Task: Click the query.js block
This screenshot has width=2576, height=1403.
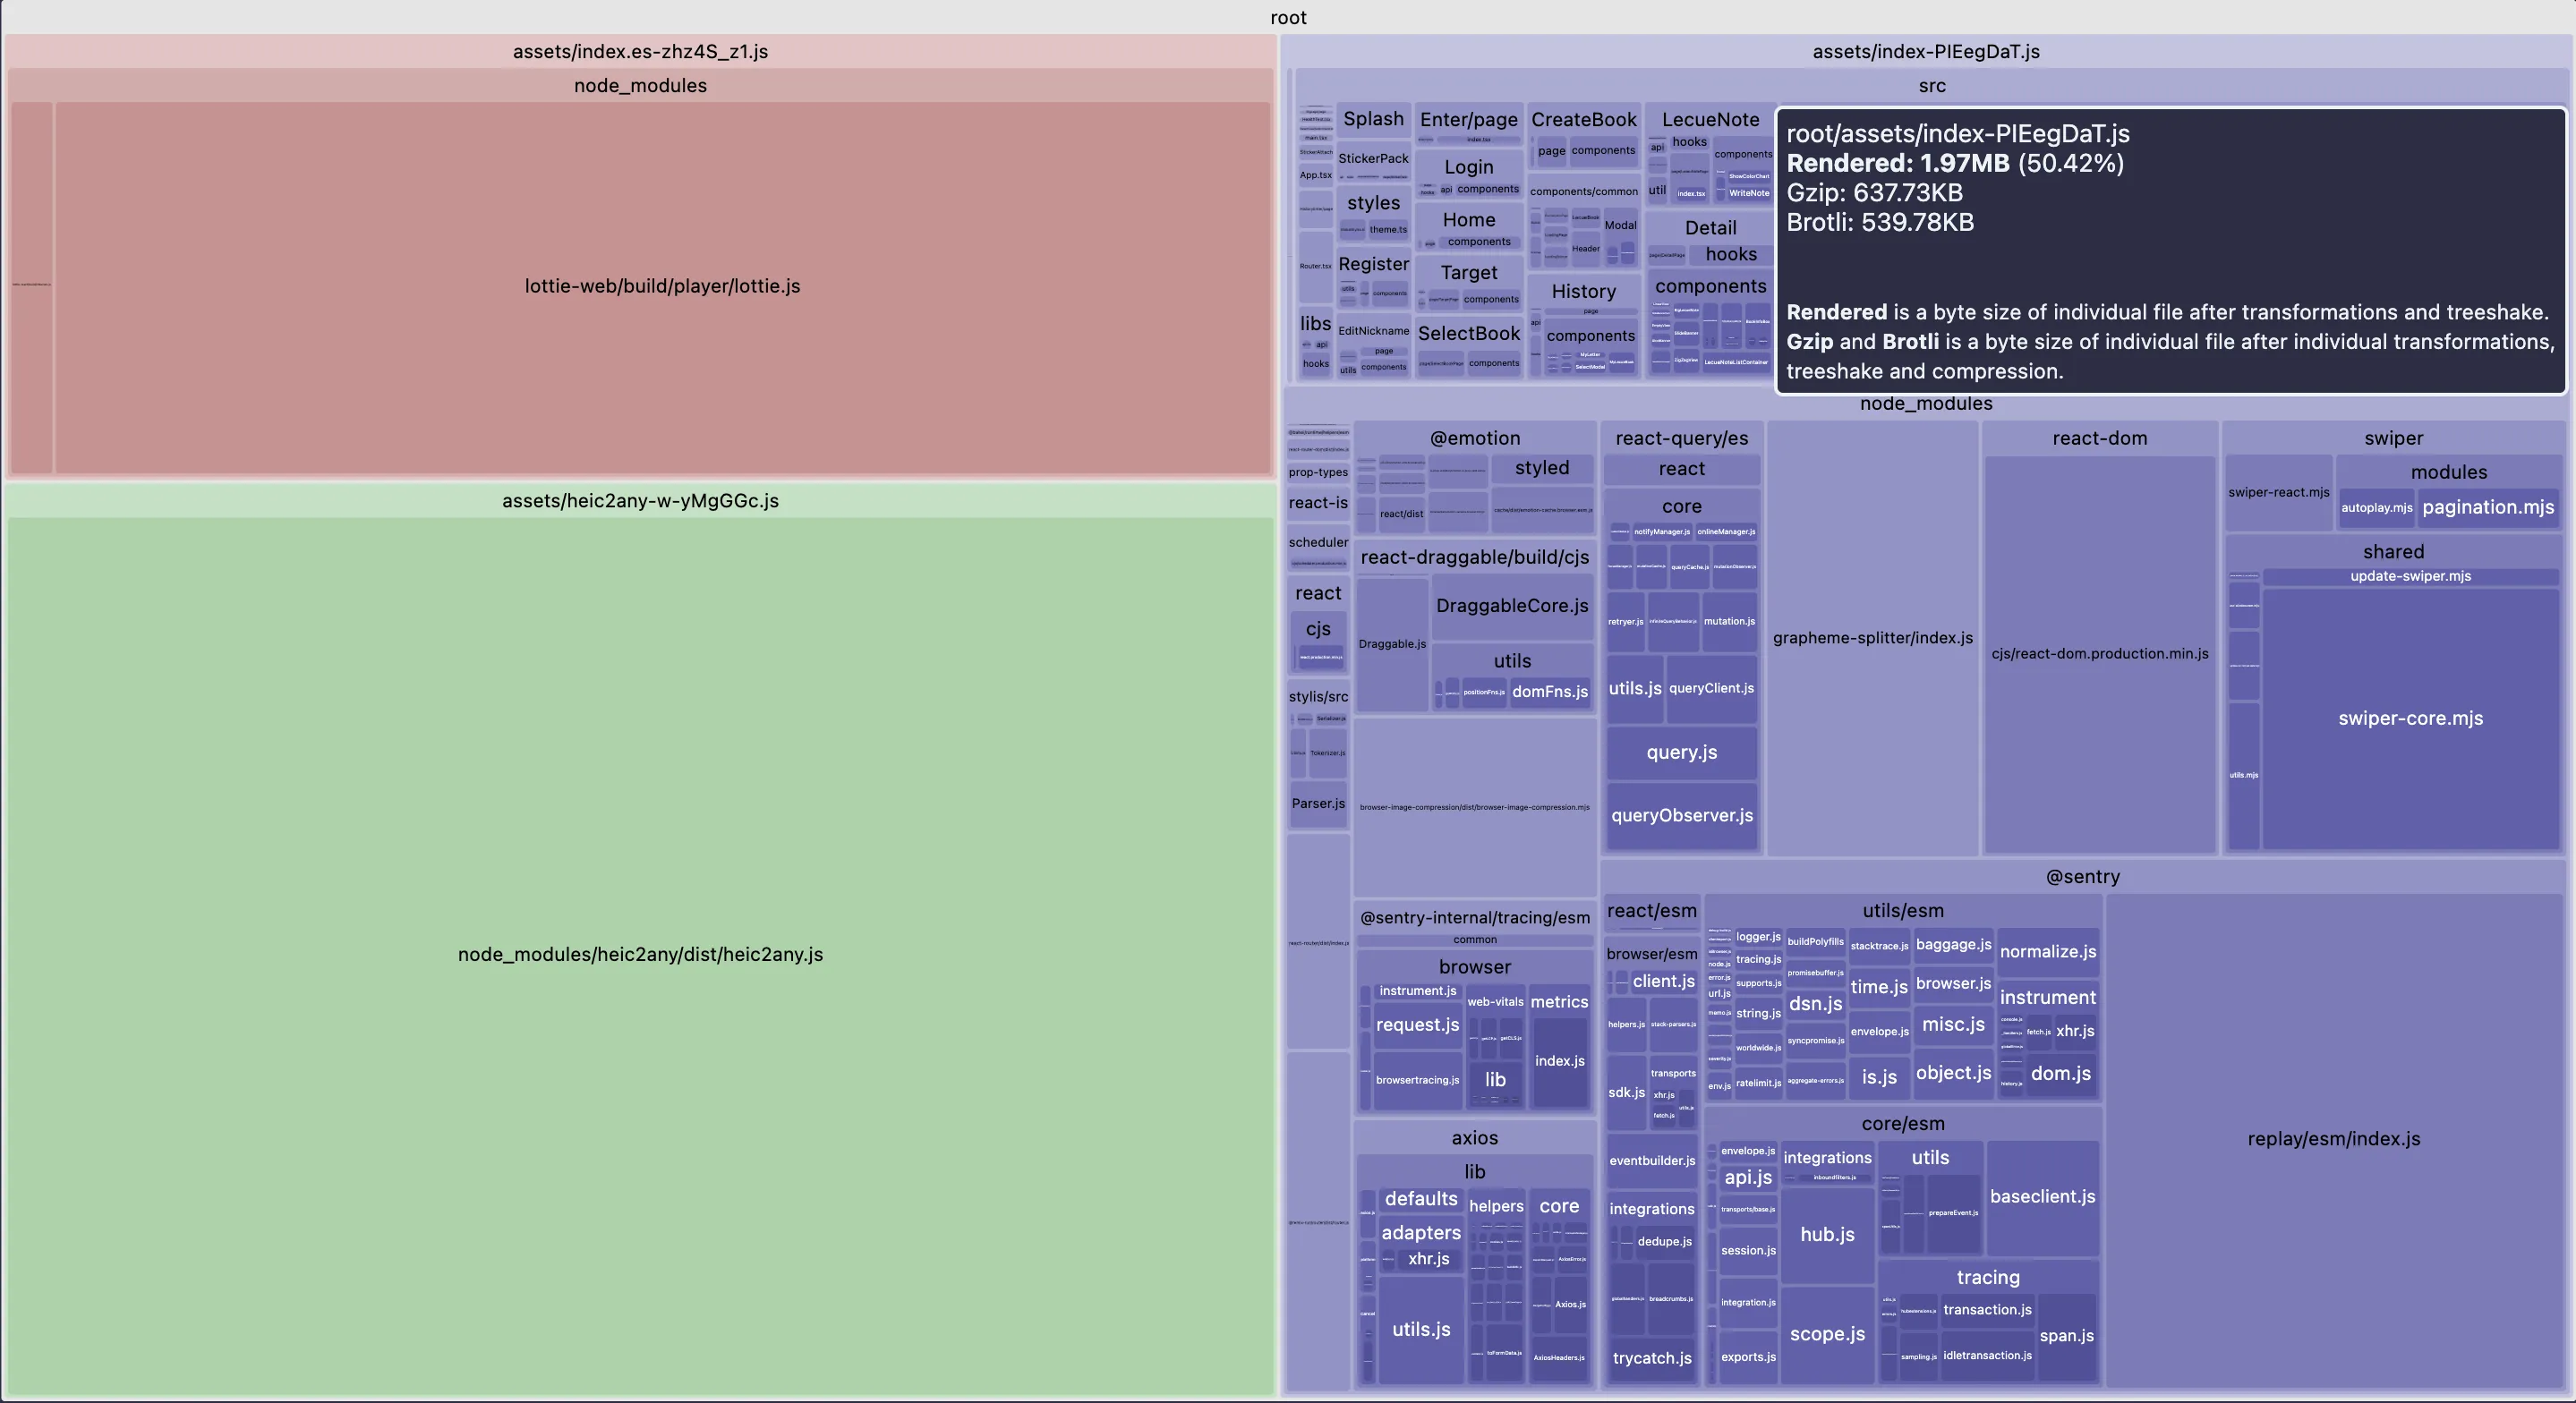Action: click(x=1681, y=753)
